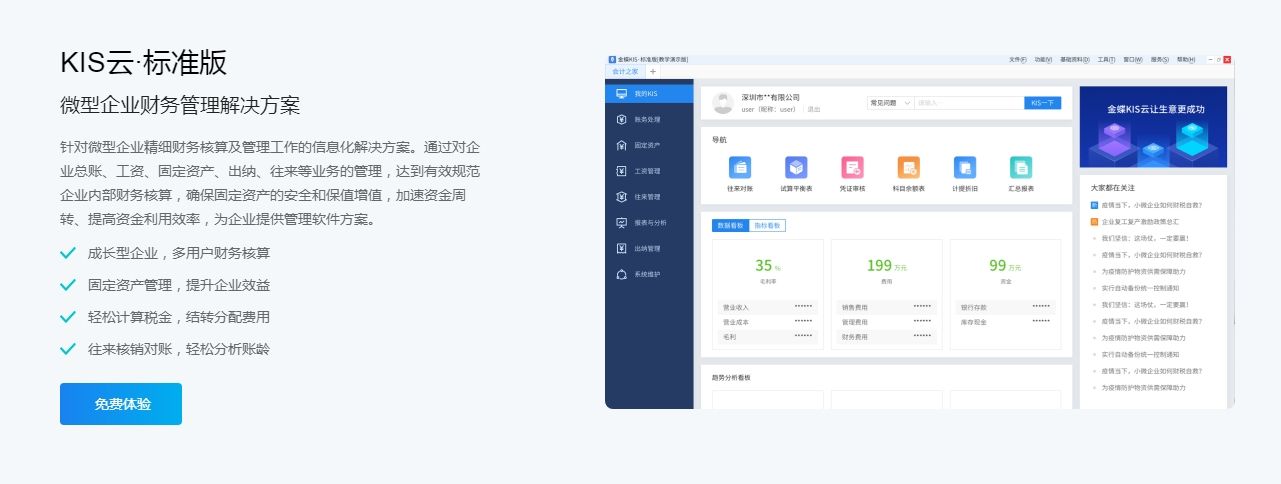Click the 退出 logout link
Screen dimensions: 1281x484
(x=814, y=110)
